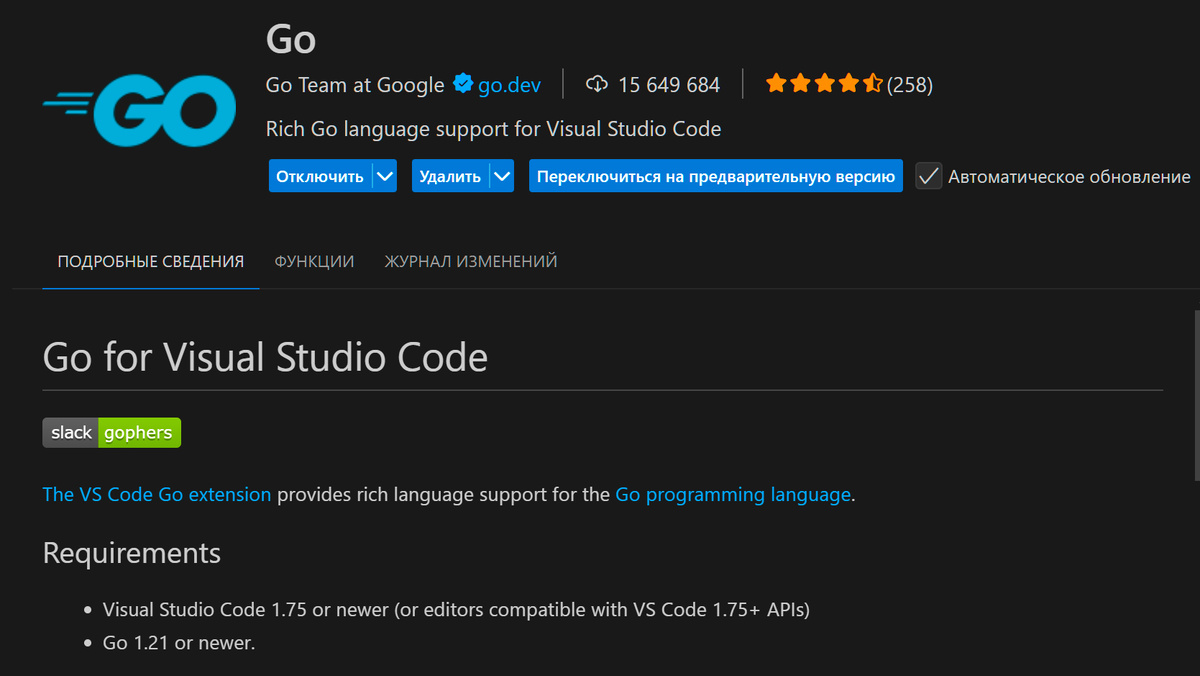Click Переключиться на предварительную версию button

(716, 176)
